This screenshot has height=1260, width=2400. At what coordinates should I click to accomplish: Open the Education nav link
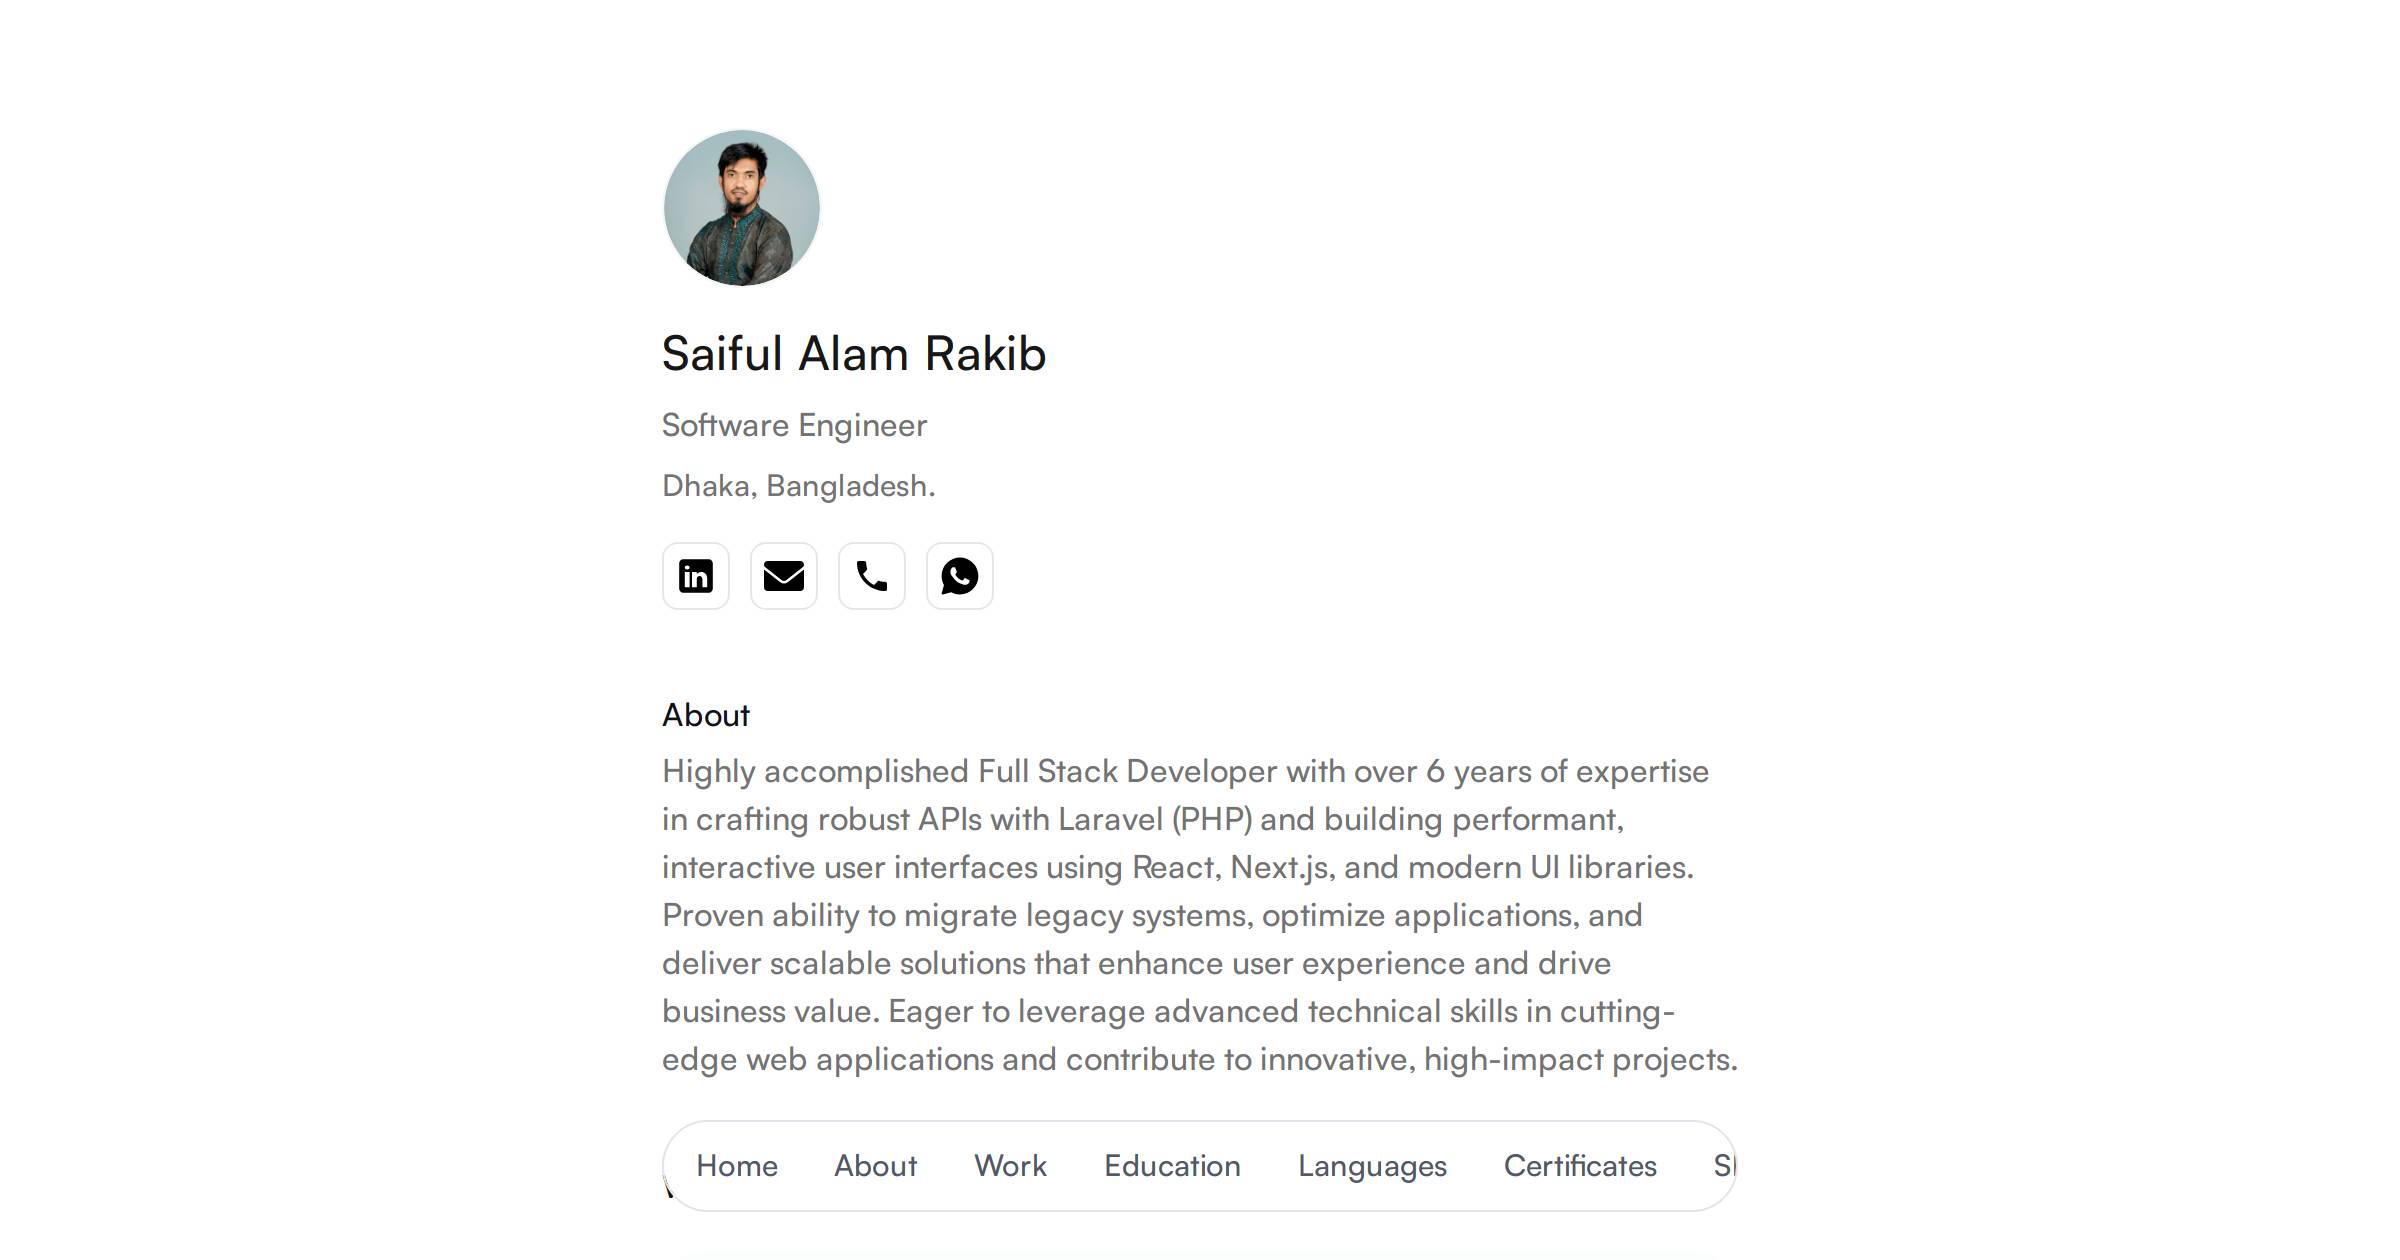[1172, 1166]
